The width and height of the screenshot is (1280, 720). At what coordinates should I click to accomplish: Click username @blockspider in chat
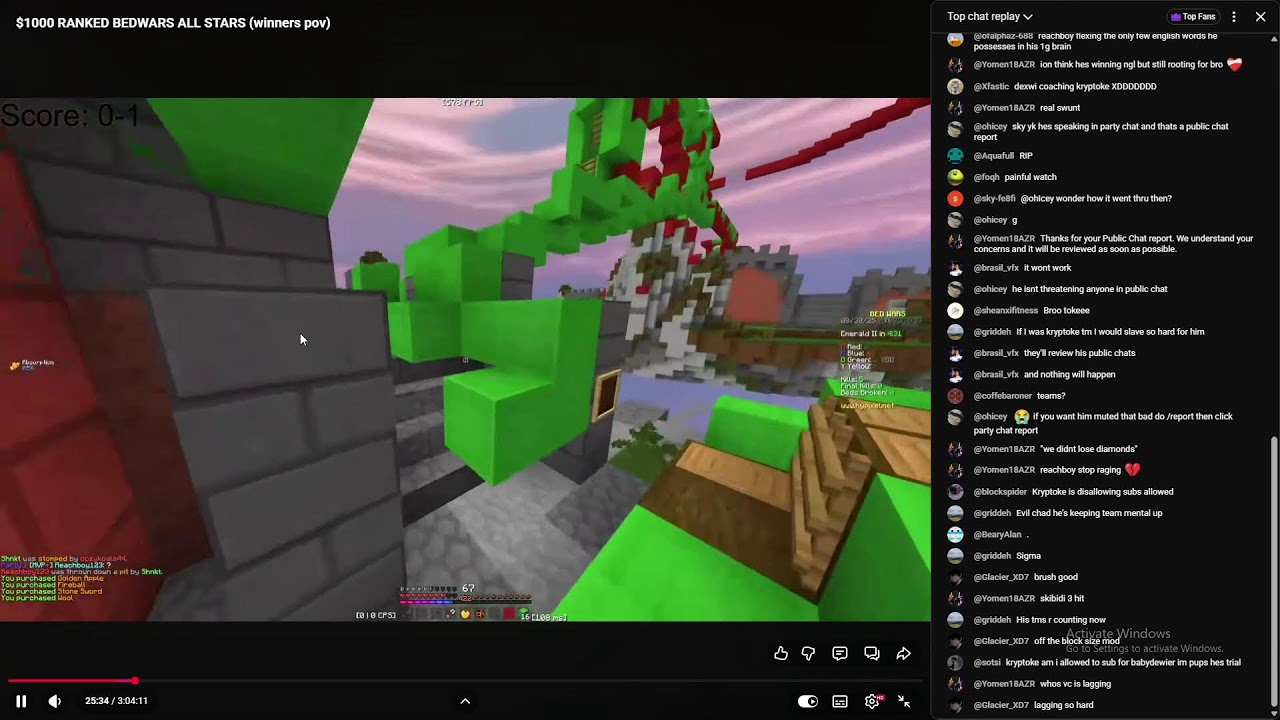[1000, 492]
